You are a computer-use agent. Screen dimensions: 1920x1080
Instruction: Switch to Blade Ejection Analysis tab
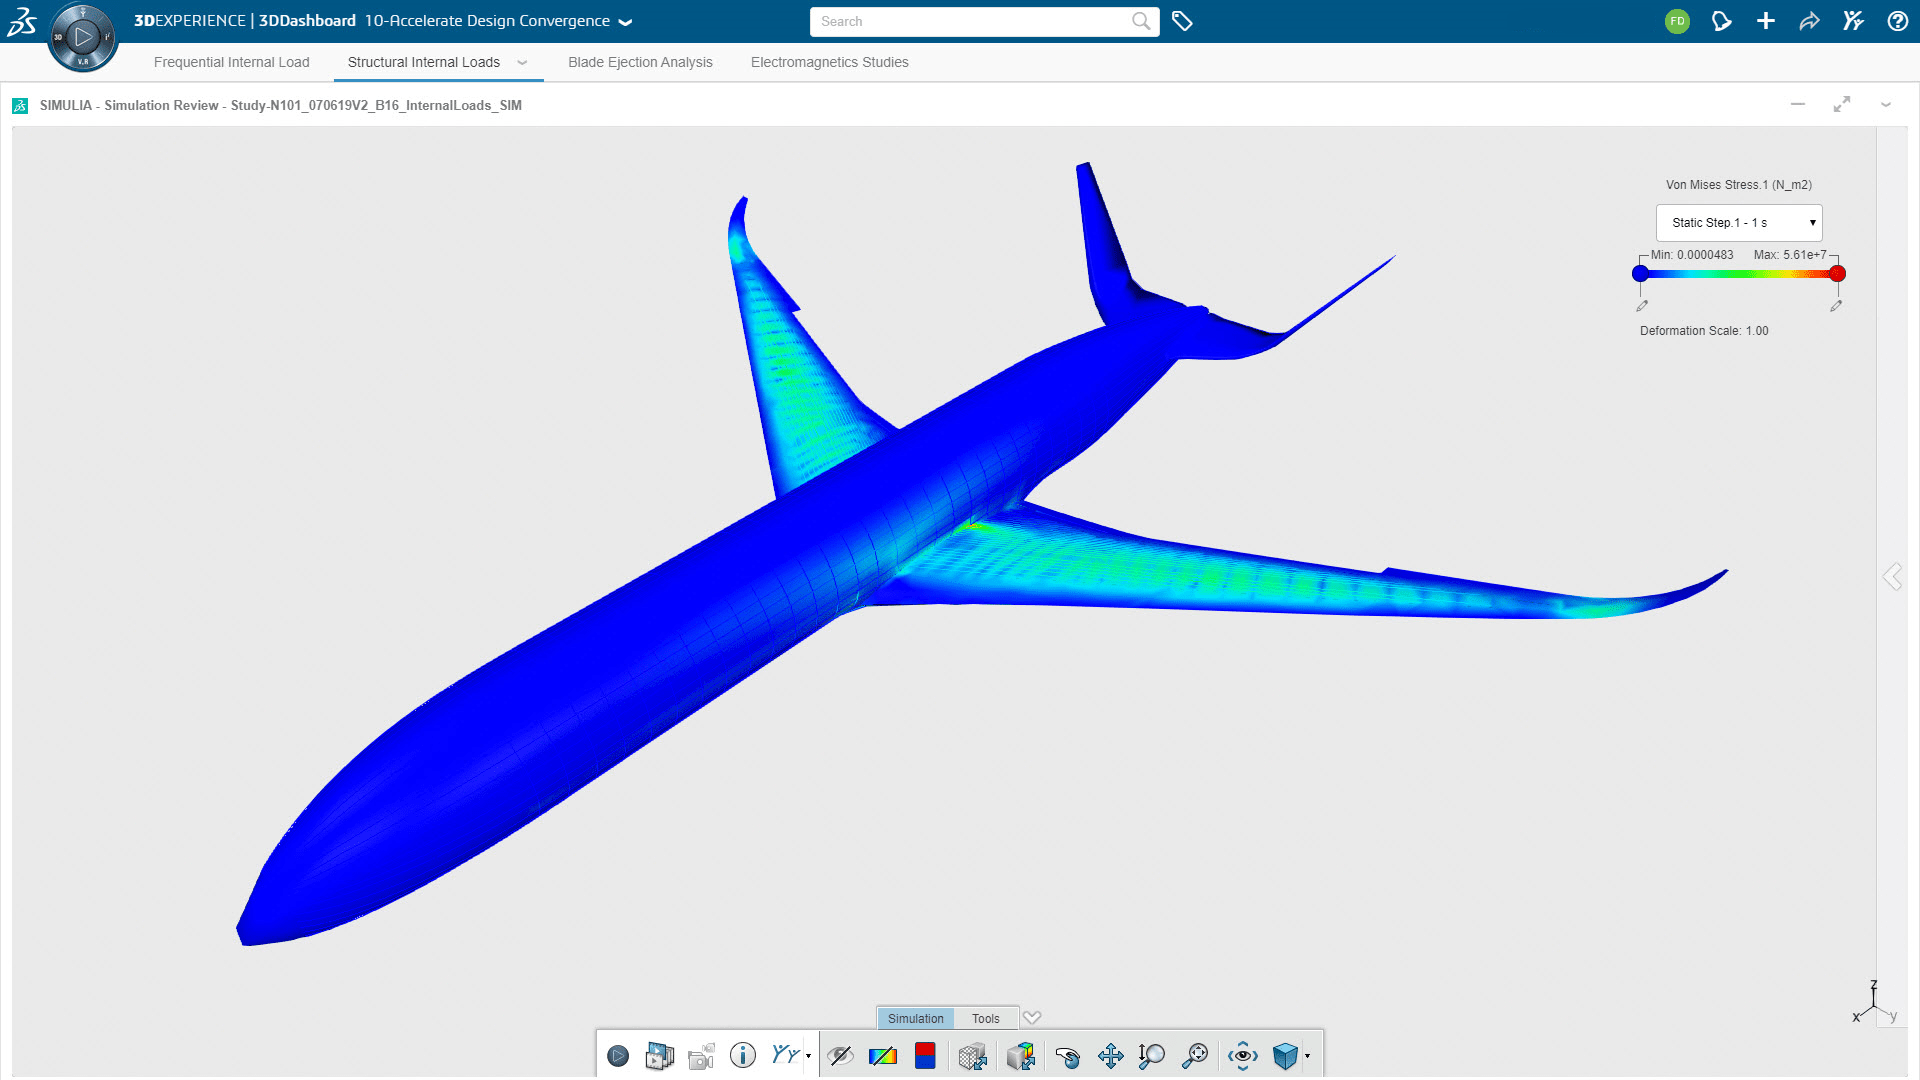click(x=637, y=62)
